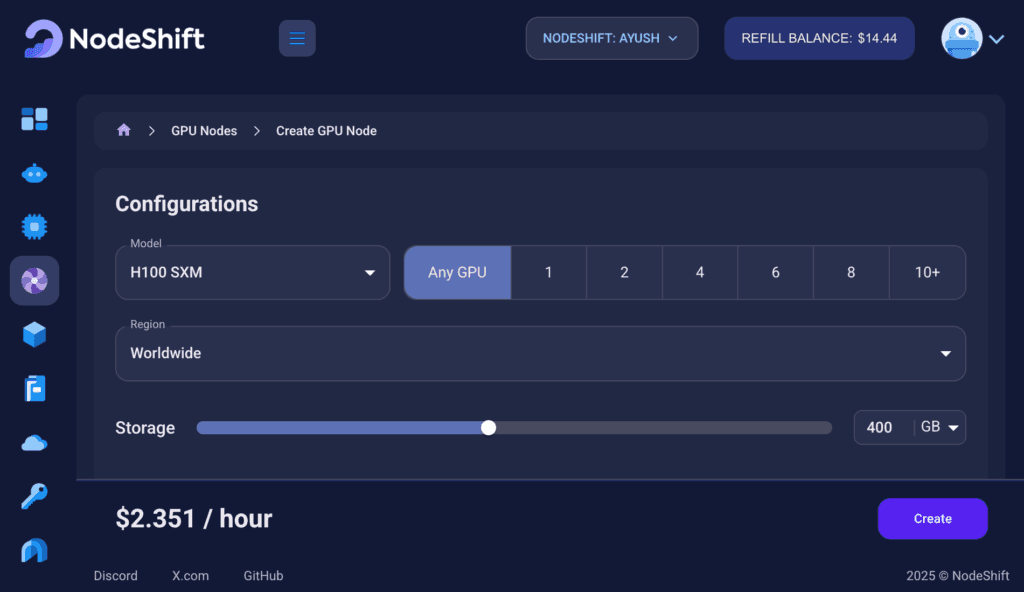The height and width of the screenshot is (592, 1024).
Task: Click the Create button
Action: (x=933, y=519)
